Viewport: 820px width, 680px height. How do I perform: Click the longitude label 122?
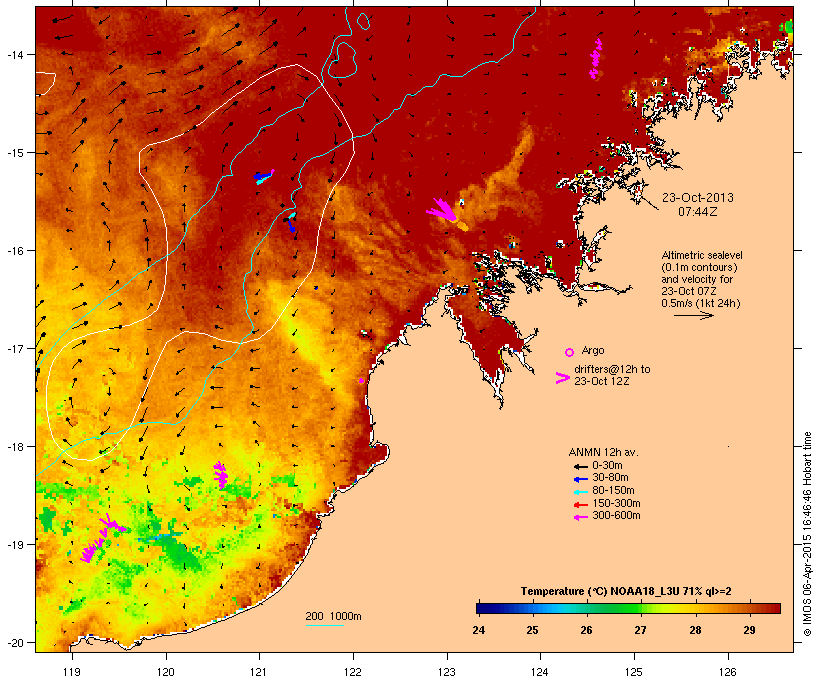pyautogui.click(x=353, y=672)
